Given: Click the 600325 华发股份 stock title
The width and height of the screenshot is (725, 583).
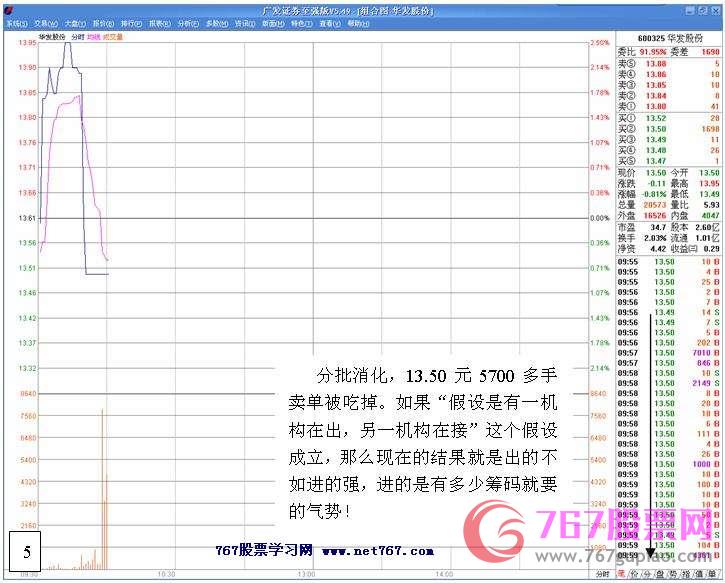Looking at the screenshot, I should coord(670,38).
